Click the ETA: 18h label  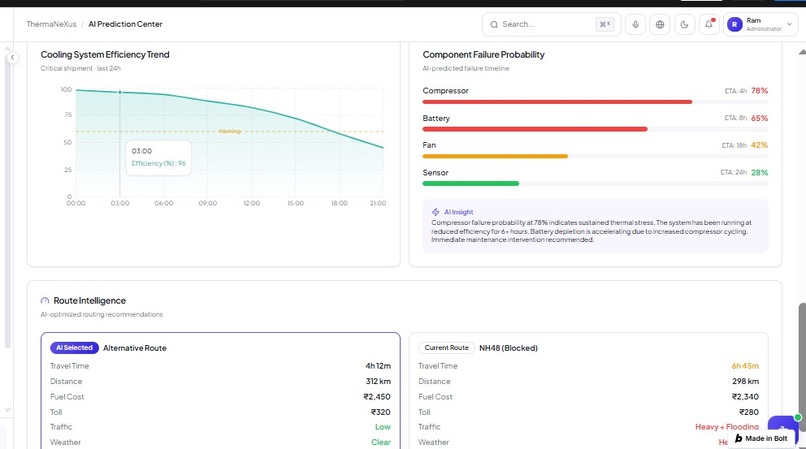click(734, 146)
